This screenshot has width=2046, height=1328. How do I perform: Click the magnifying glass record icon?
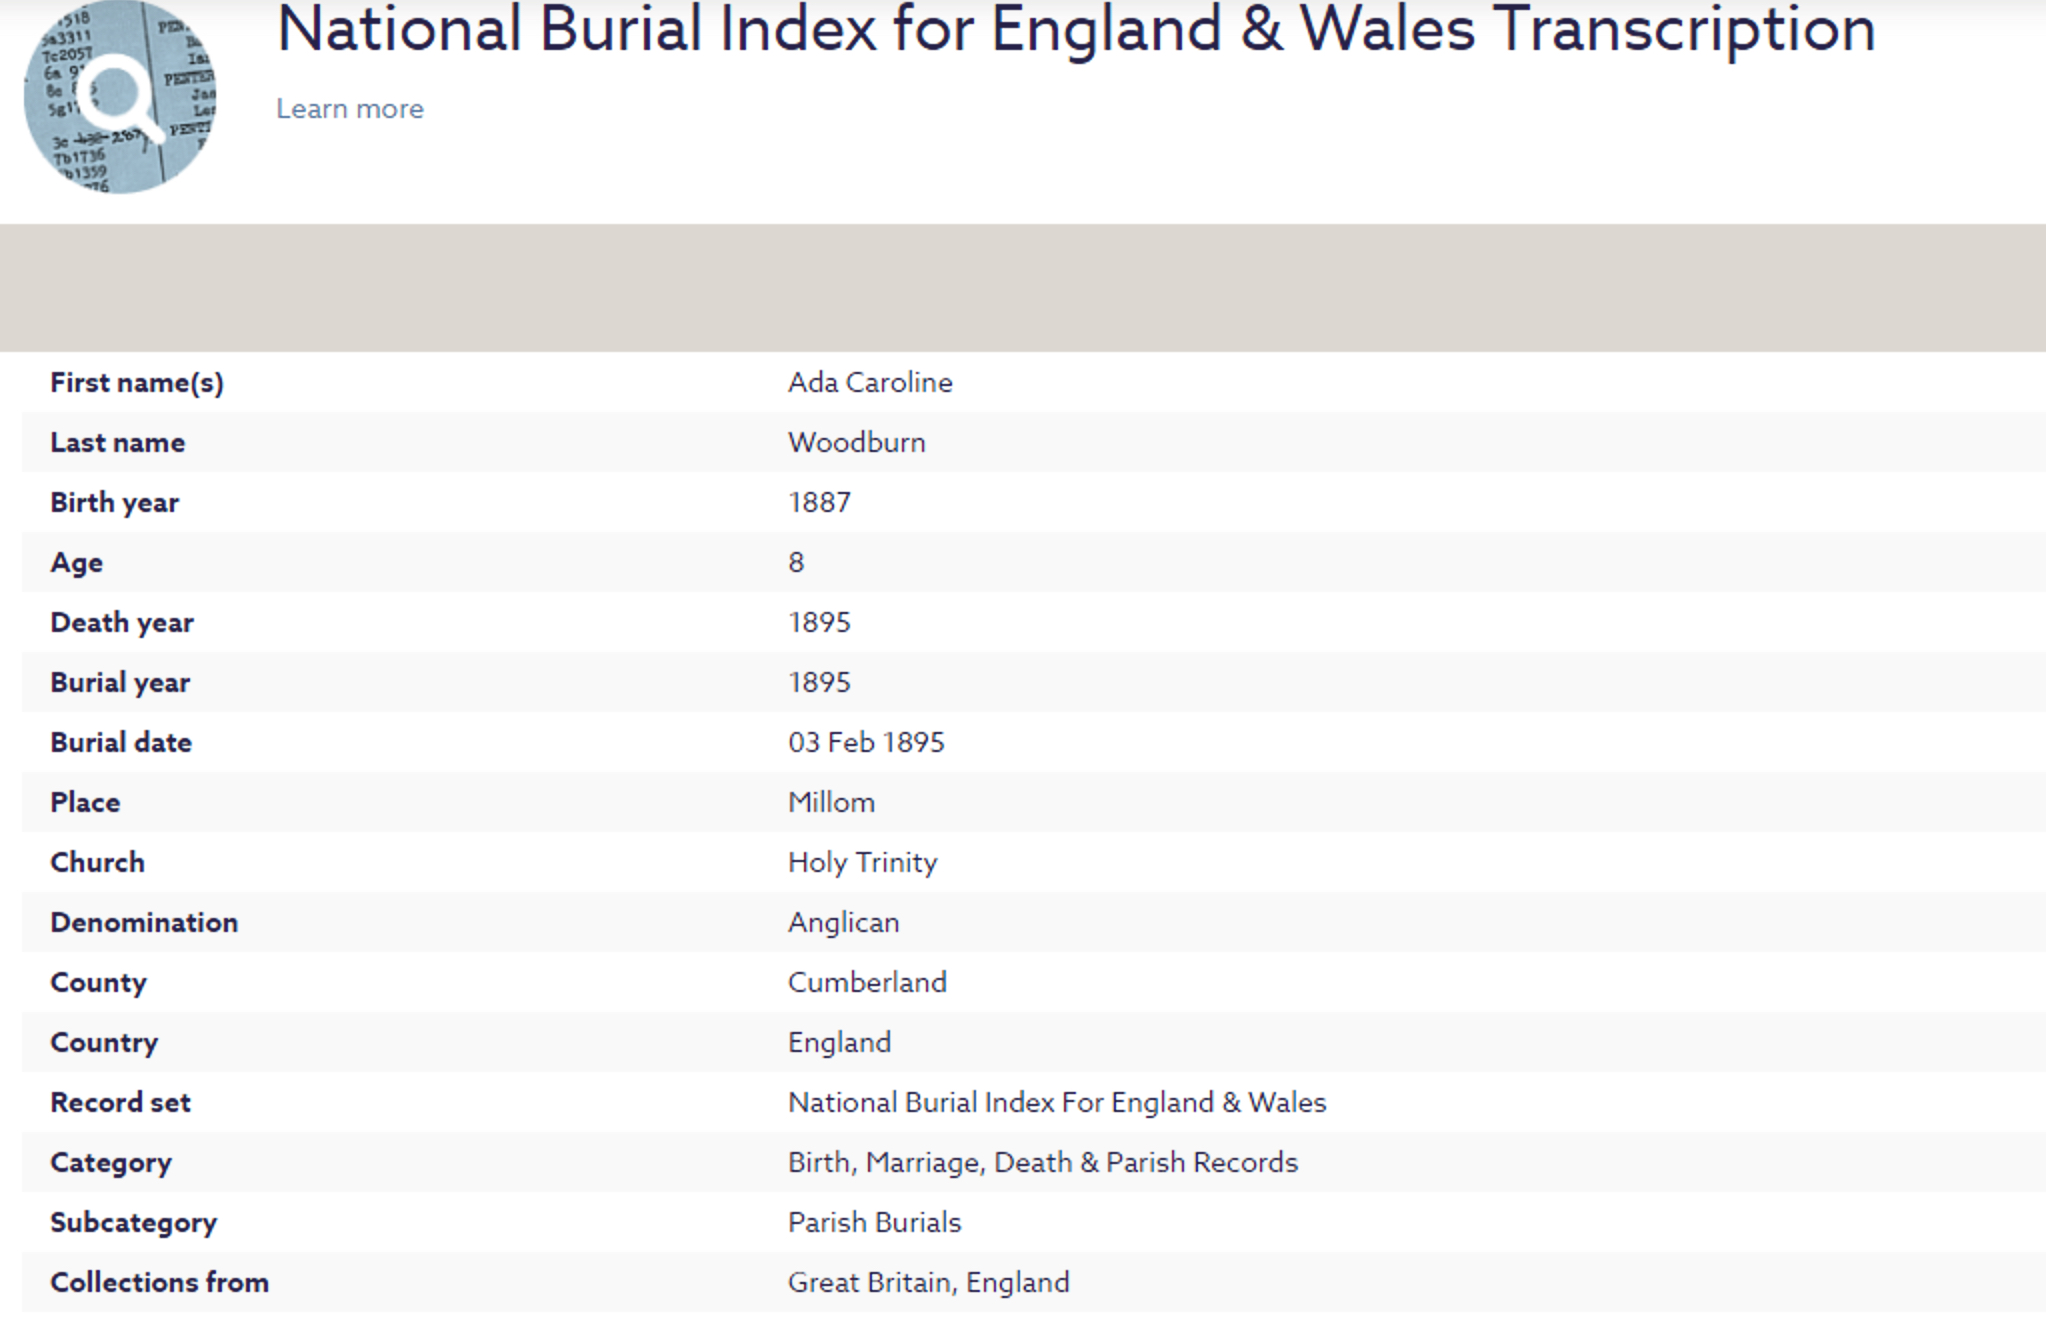(120, 97)
